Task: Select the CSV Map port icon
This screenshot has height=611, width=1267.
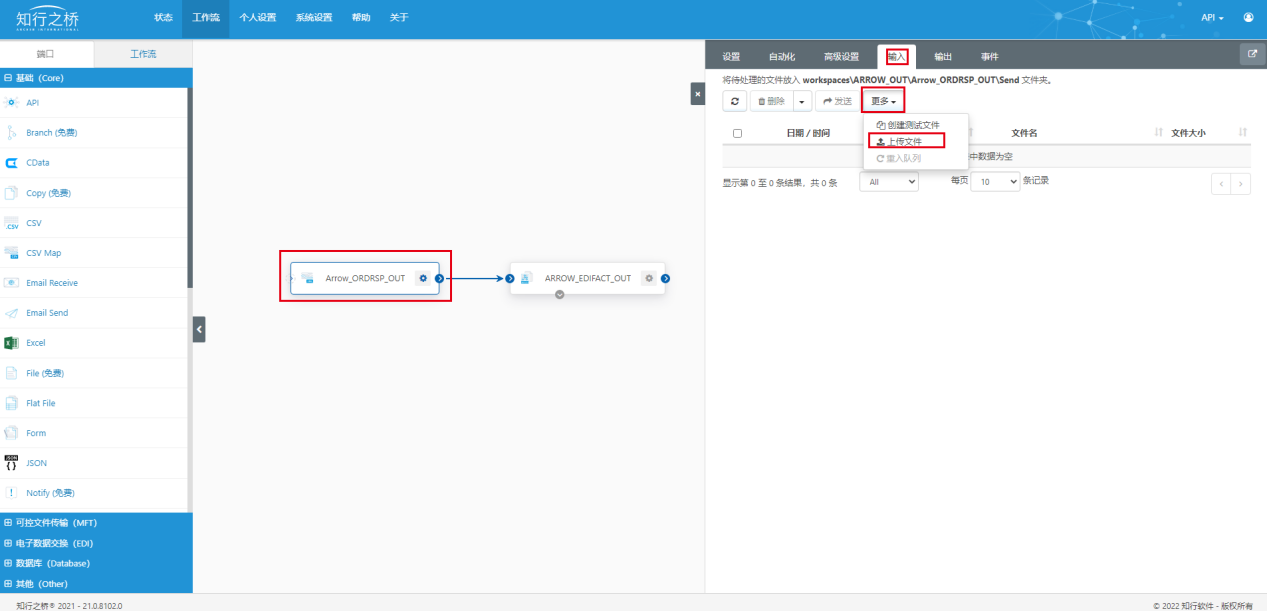Action: coord(12,253)
